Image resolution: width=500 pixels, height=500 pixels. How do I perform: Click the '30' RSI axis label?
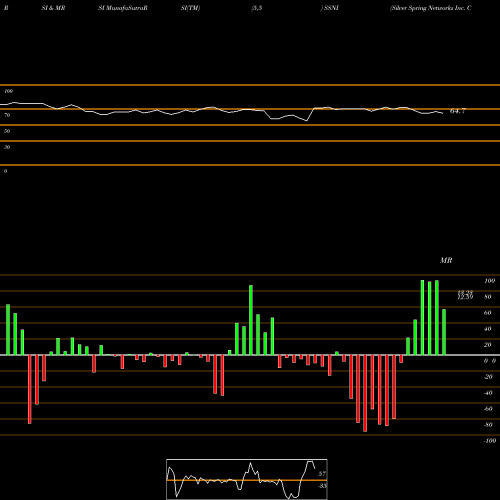coord(7,147)
